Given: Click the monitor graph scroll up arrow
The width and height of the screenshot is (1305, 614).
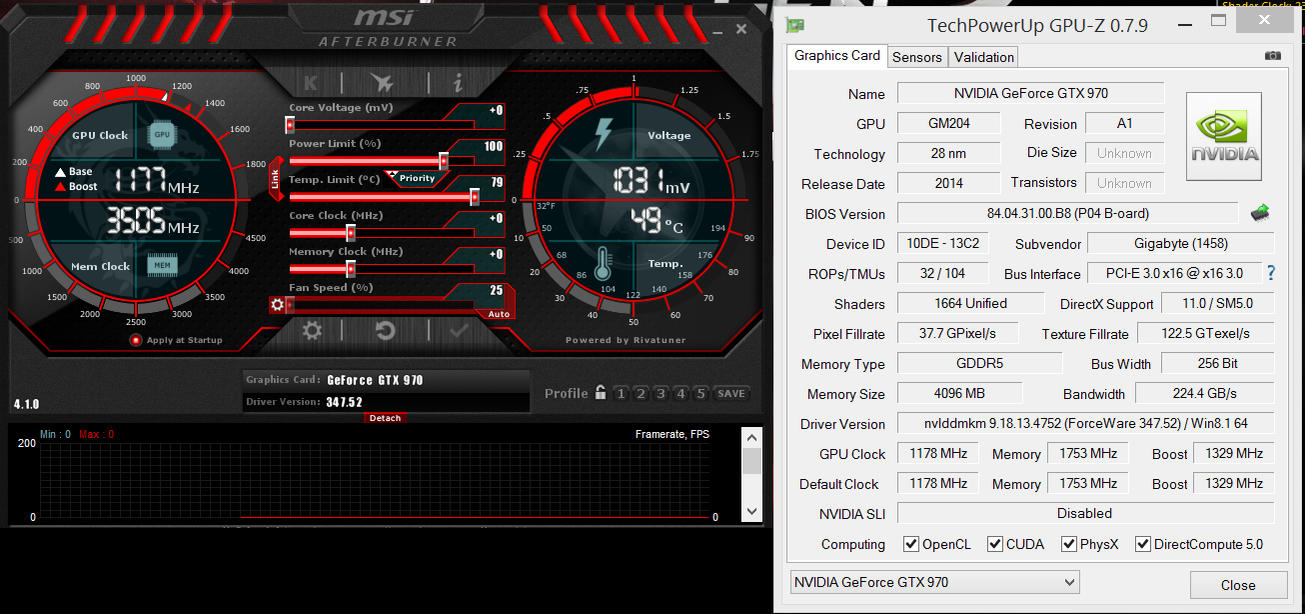Looking at the screenshot, I should pos(752,437).
